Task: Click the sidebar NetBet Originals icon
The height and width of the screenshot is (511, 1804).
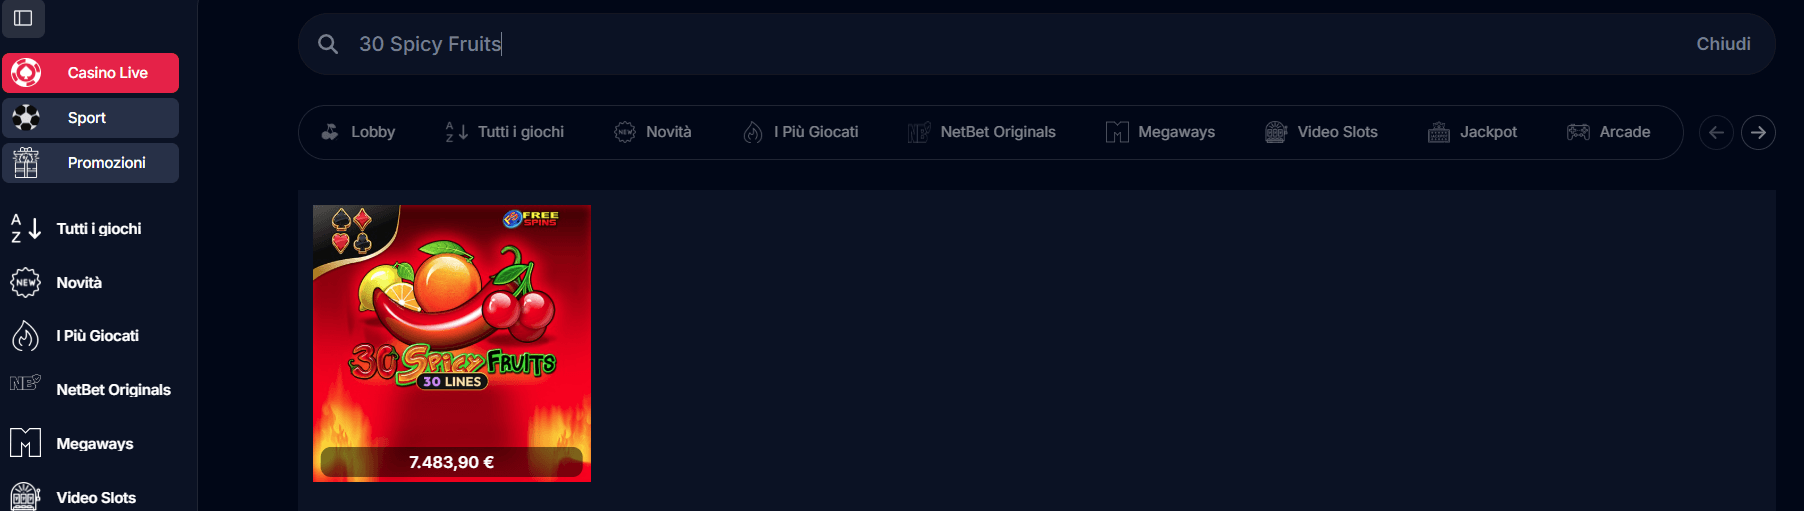Action: [x=26, y=383]
